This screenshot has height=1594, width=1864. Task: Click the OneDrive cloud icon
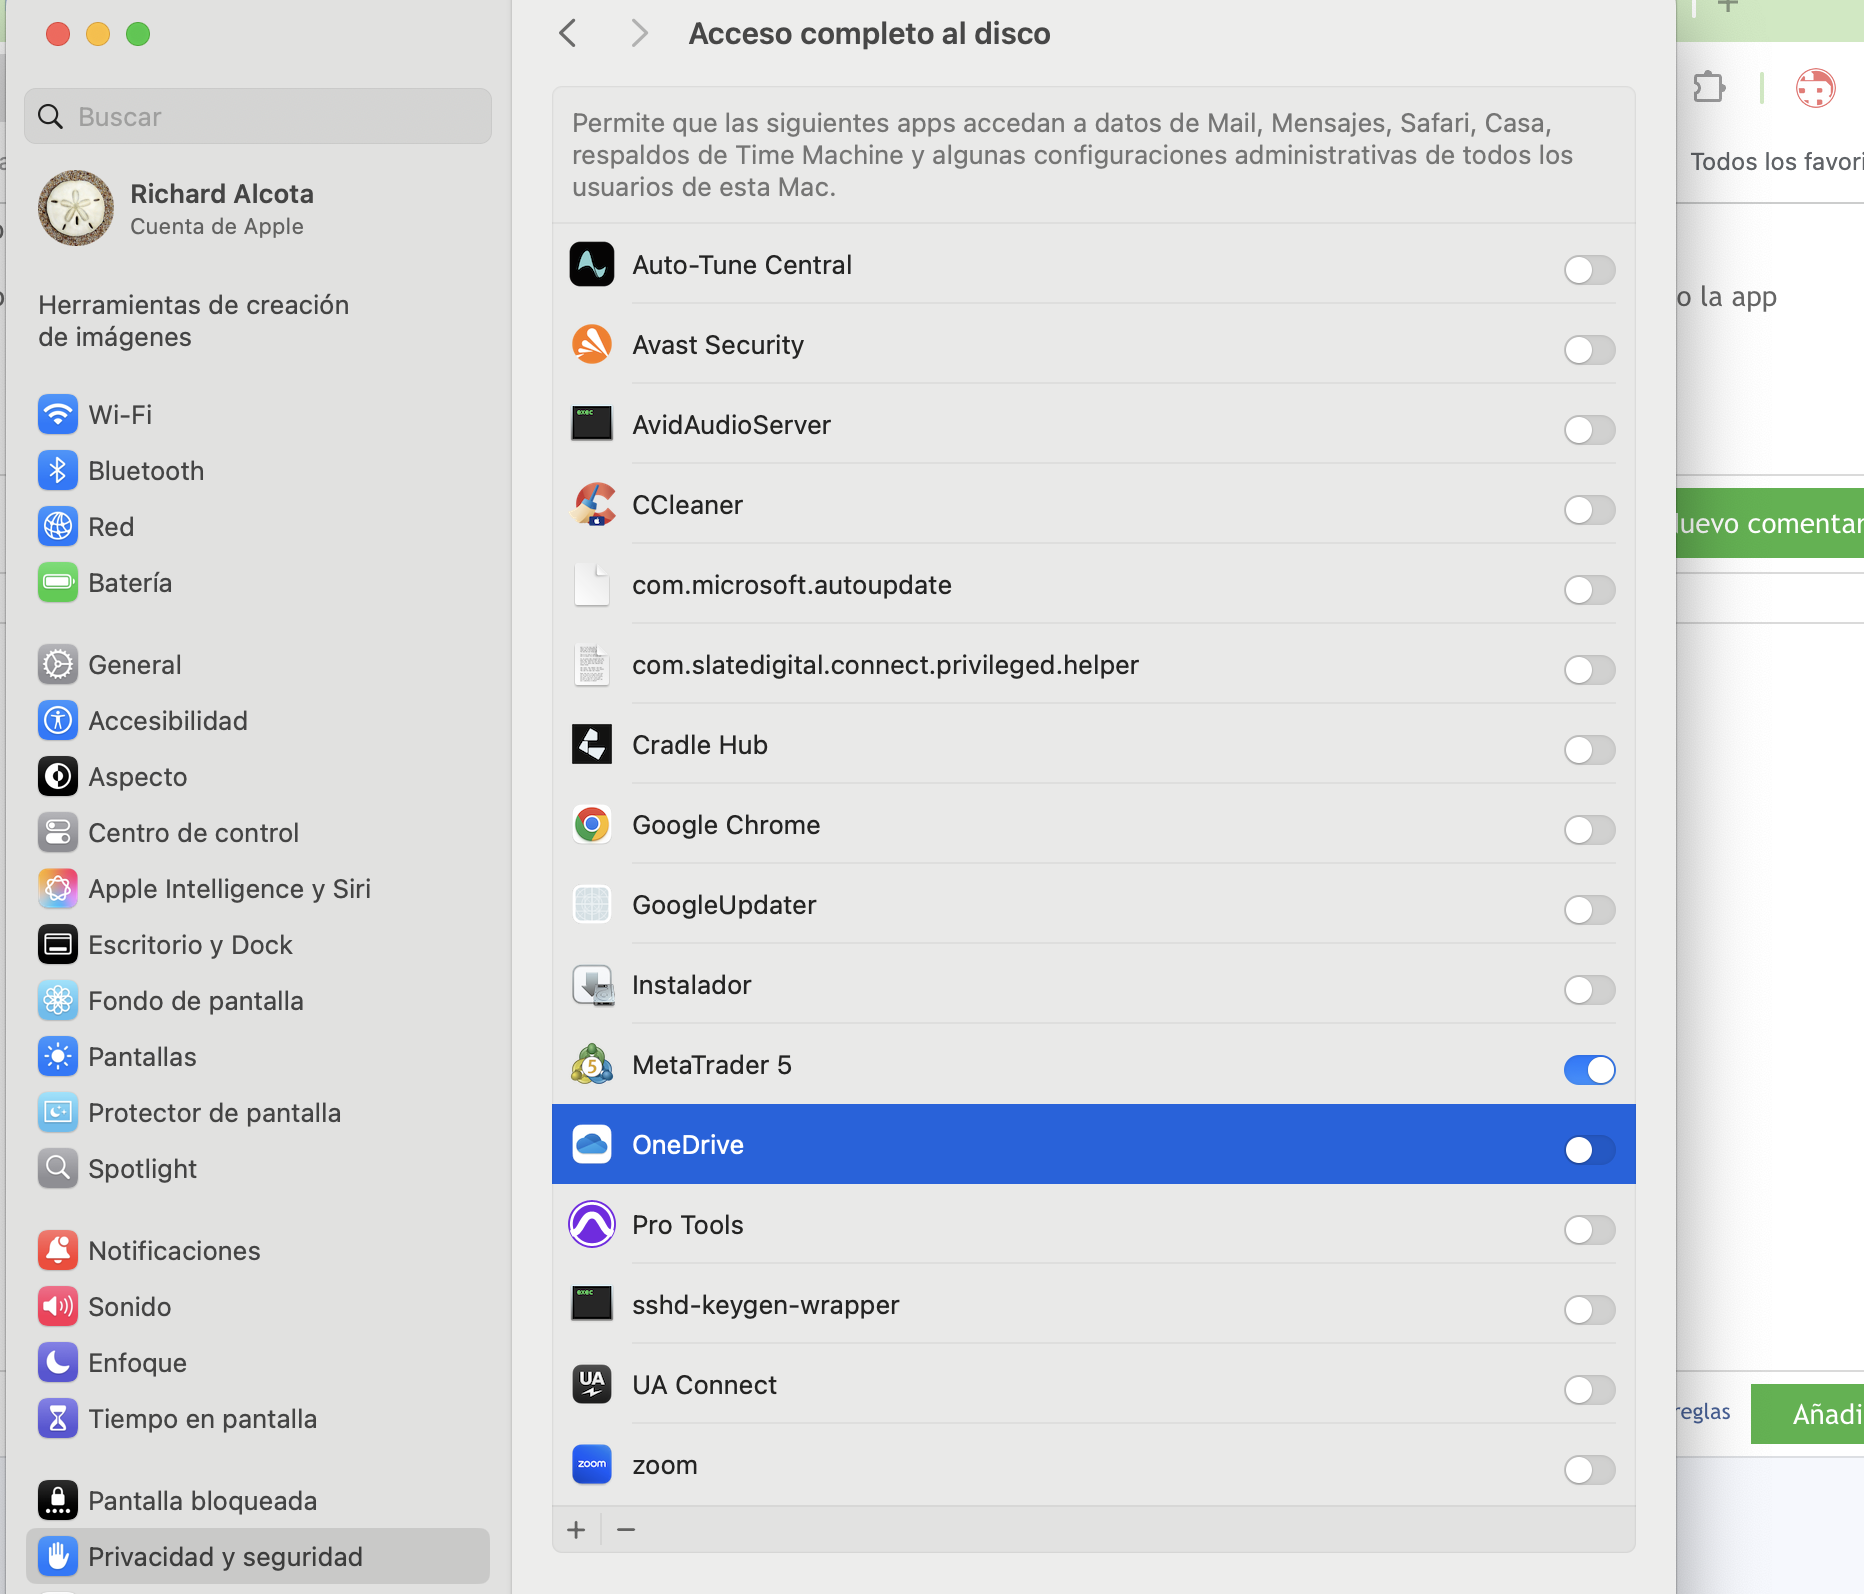tap(592, 1145)
